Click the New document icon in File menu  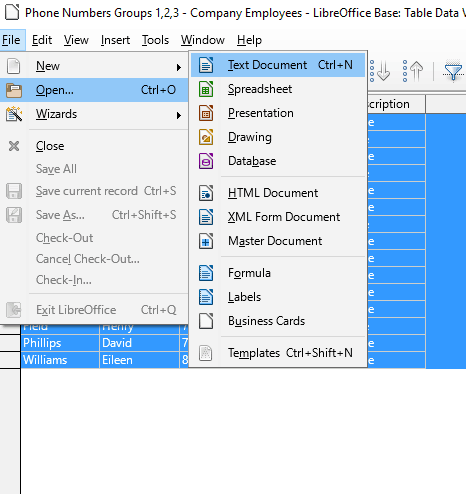tap(14, 66)
